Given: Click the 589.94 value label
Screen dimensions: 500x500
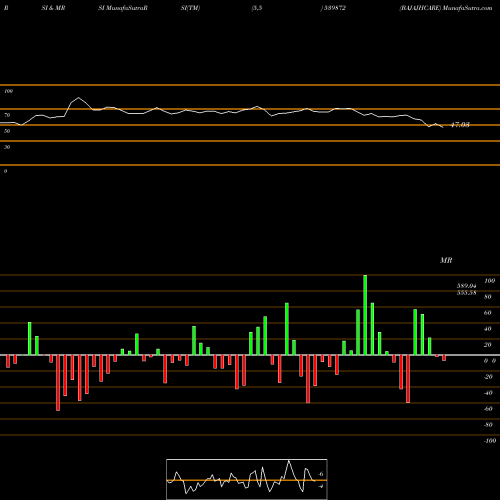Looking at the screenshot, I should pyautogui.click(x=466, y=286).
